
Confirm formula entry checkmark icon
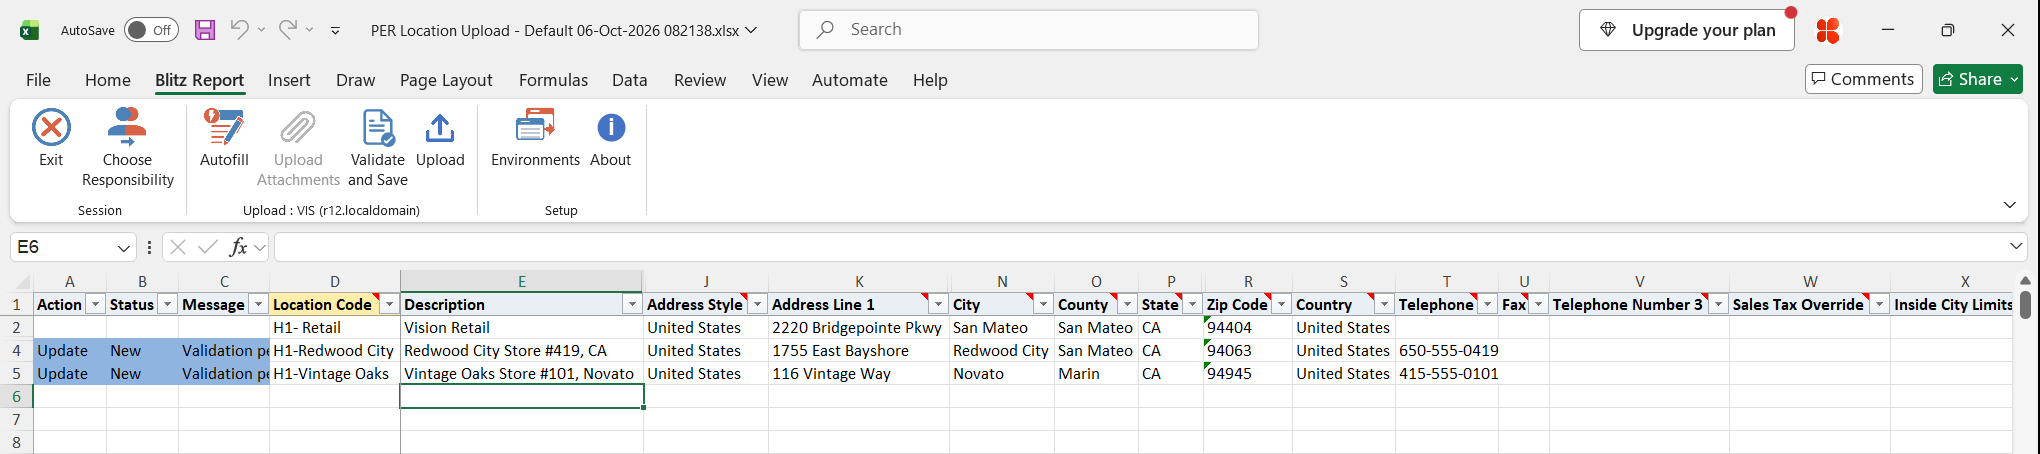tap(208, 247)
